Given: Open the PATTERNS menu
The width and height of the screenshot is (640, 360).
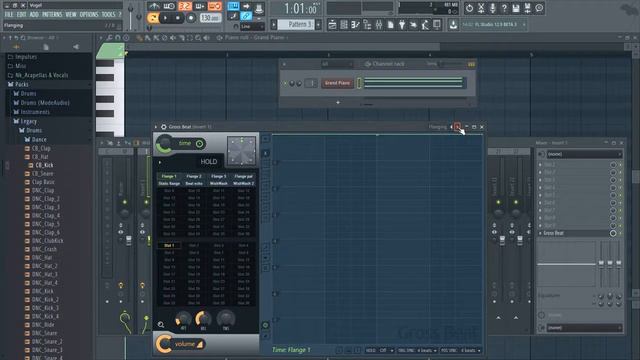Looking at the screenshot, I should pos(52,14).
